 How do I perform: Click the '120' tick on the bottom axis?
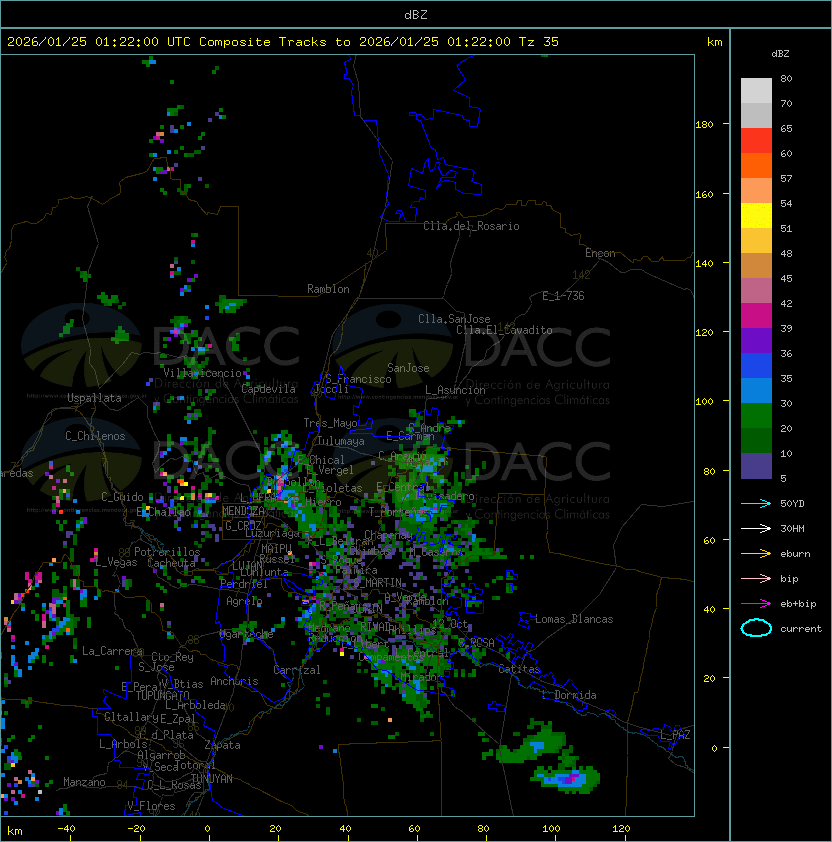click(621, 829)
